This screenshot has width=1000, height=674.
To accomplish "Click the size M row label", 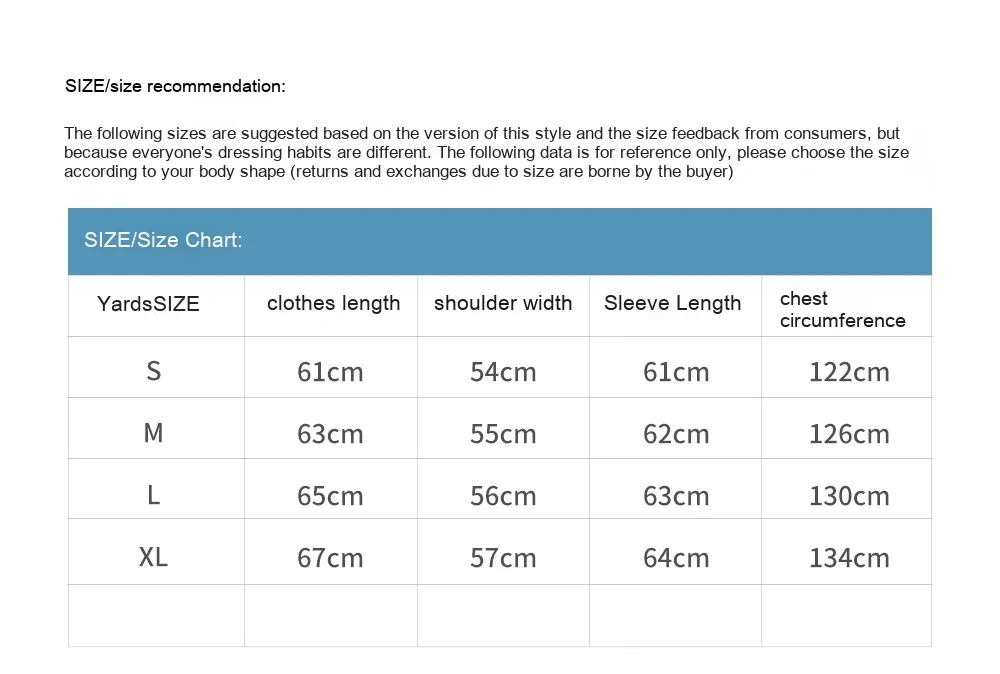I will coord(153,433).
